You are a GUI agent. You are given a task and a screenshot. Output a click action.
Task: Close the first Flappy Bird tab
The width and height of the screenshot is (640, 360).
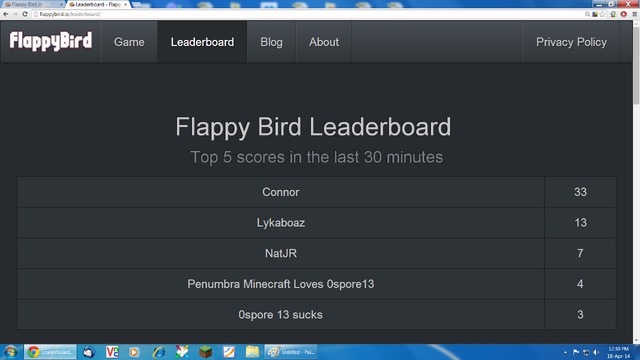pyautogui.click(x=61, y=4)
